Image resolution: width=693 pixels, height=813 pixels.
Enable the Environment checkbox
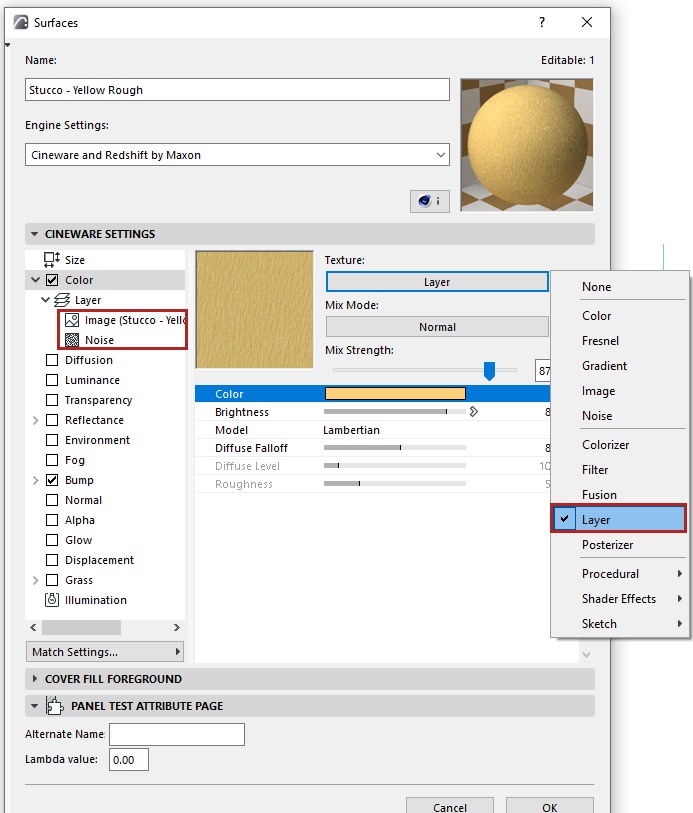pyautogui.click(x=52, y=440)
